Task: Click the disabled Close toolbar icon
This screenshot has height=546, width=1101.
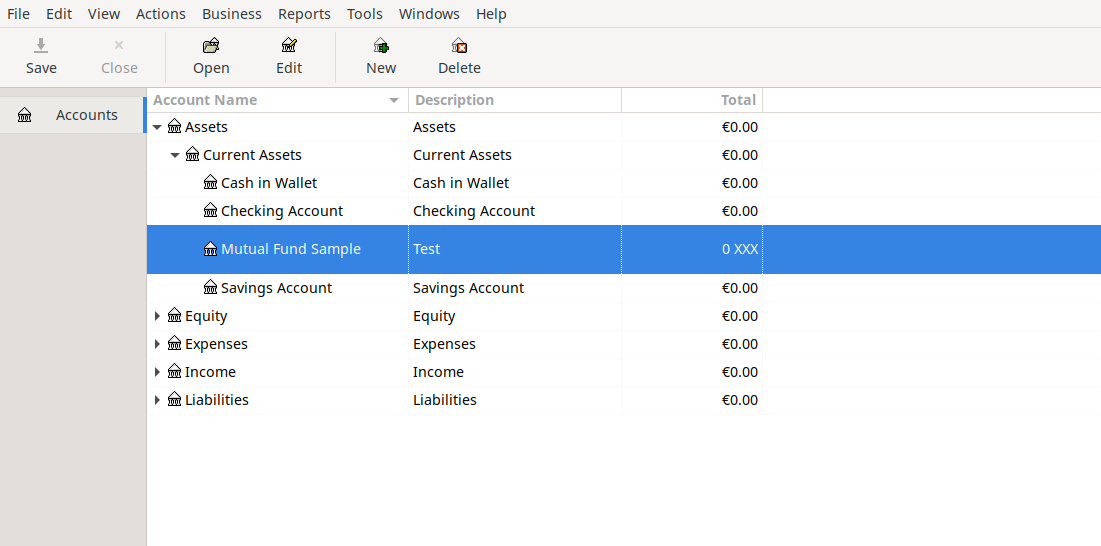Action: tap(119, 46)
